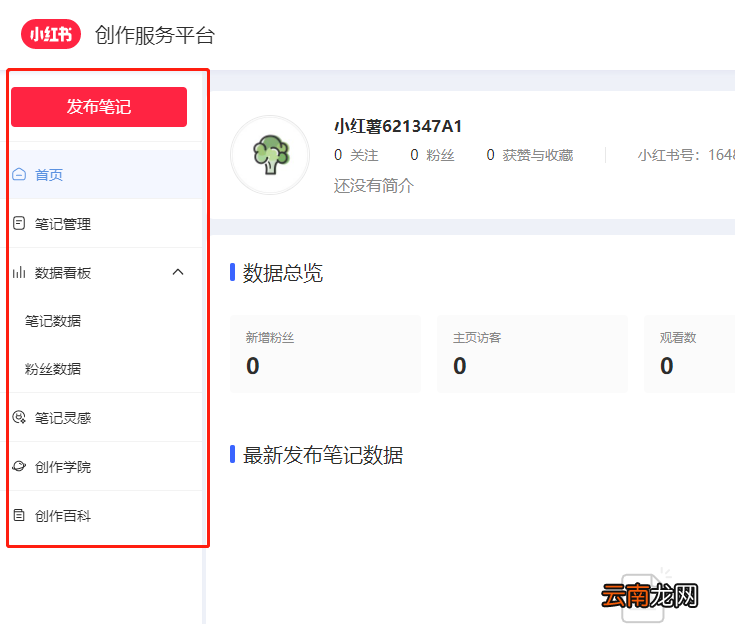Select the 数据看板 menu label

[63, 273]
